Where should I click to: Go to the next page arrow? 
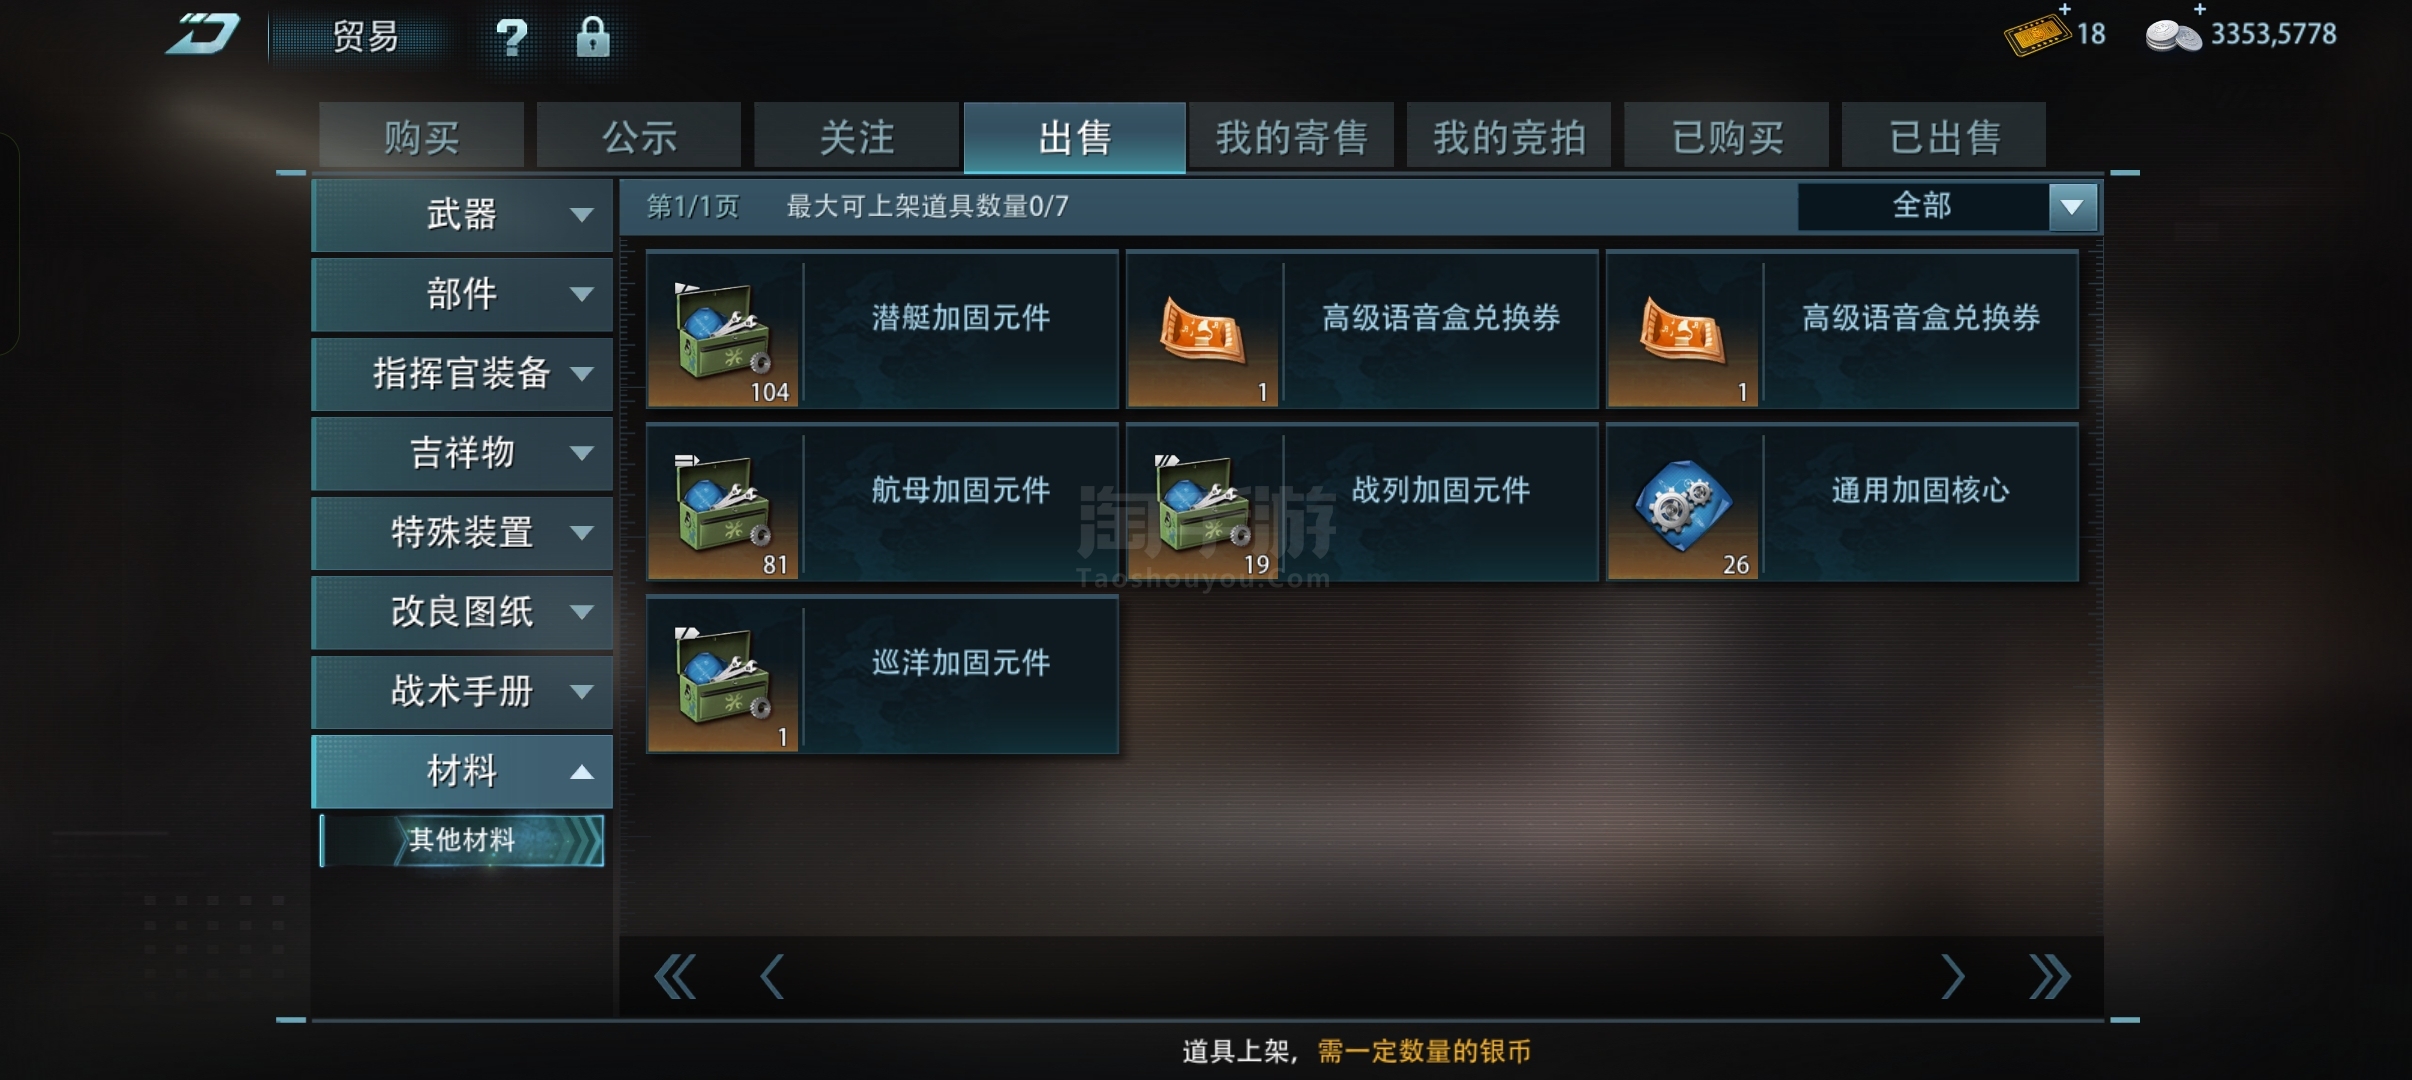[1953, 976]
